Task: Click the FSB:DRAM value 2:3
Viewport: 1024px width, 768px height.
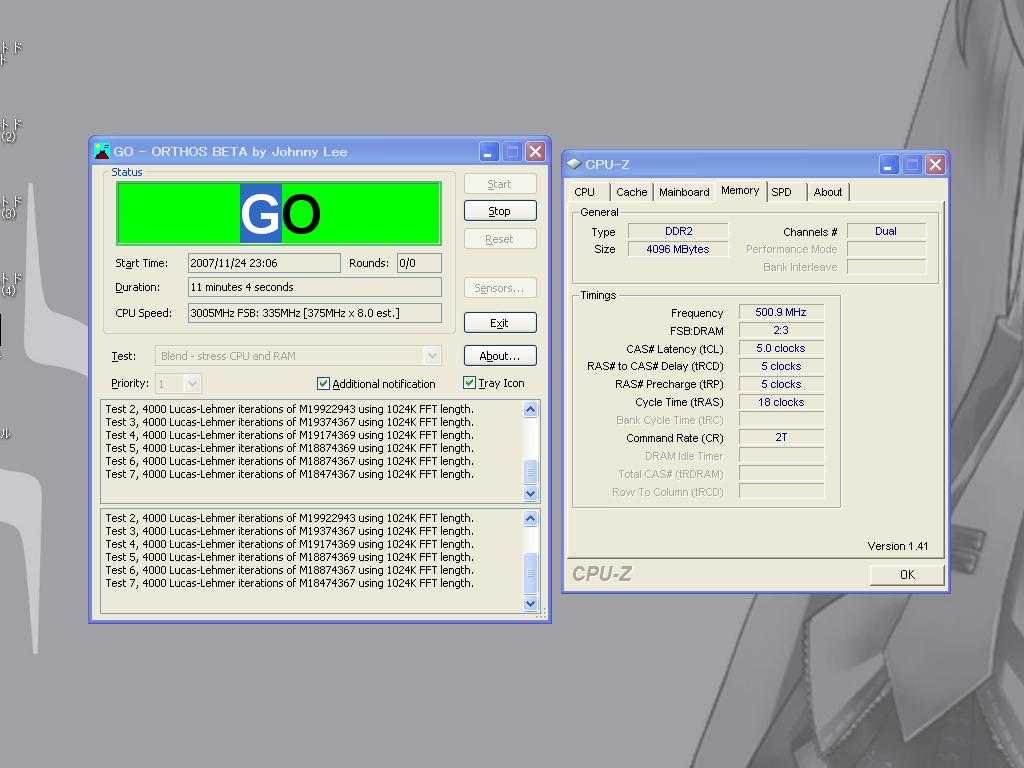Action: click(x=781, y=330)
